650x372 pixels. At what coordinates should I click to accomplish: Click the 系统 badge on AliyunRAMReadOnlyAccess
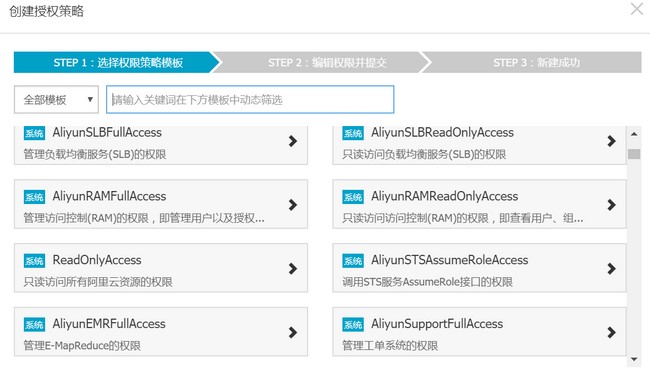(353, 197)
